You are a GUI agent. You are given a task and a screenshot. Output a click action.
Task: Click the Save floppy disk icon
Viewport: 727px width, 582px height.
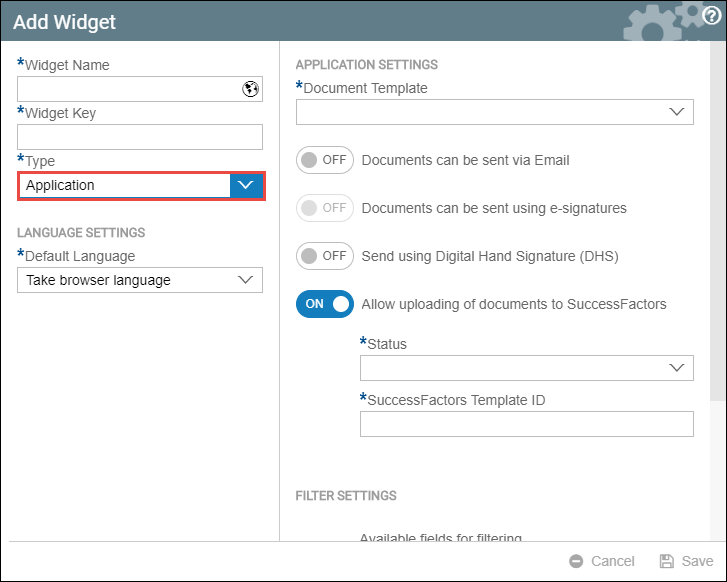click(x=667, y=561)
